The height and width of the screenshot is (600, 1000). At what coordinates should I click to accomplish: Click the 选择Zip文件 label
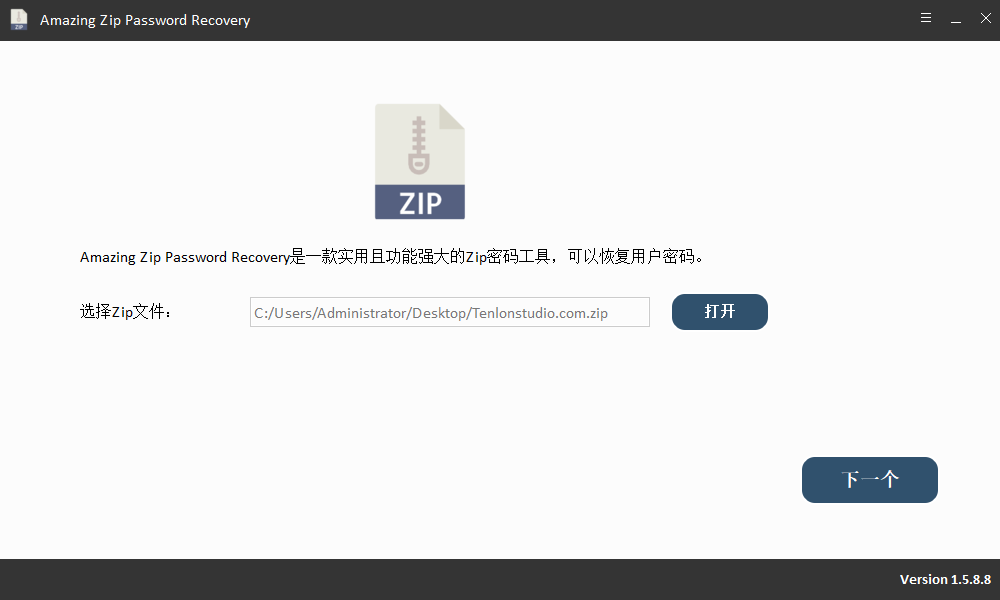(x=126, y=312)
